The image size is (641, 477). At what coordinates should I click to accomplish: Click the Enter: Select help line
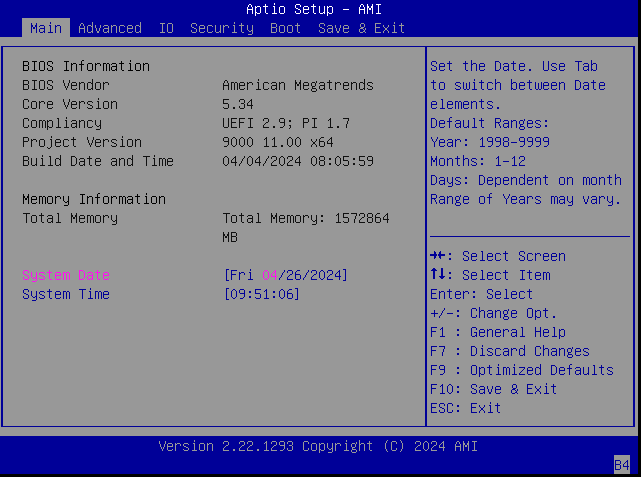(482, 294)
